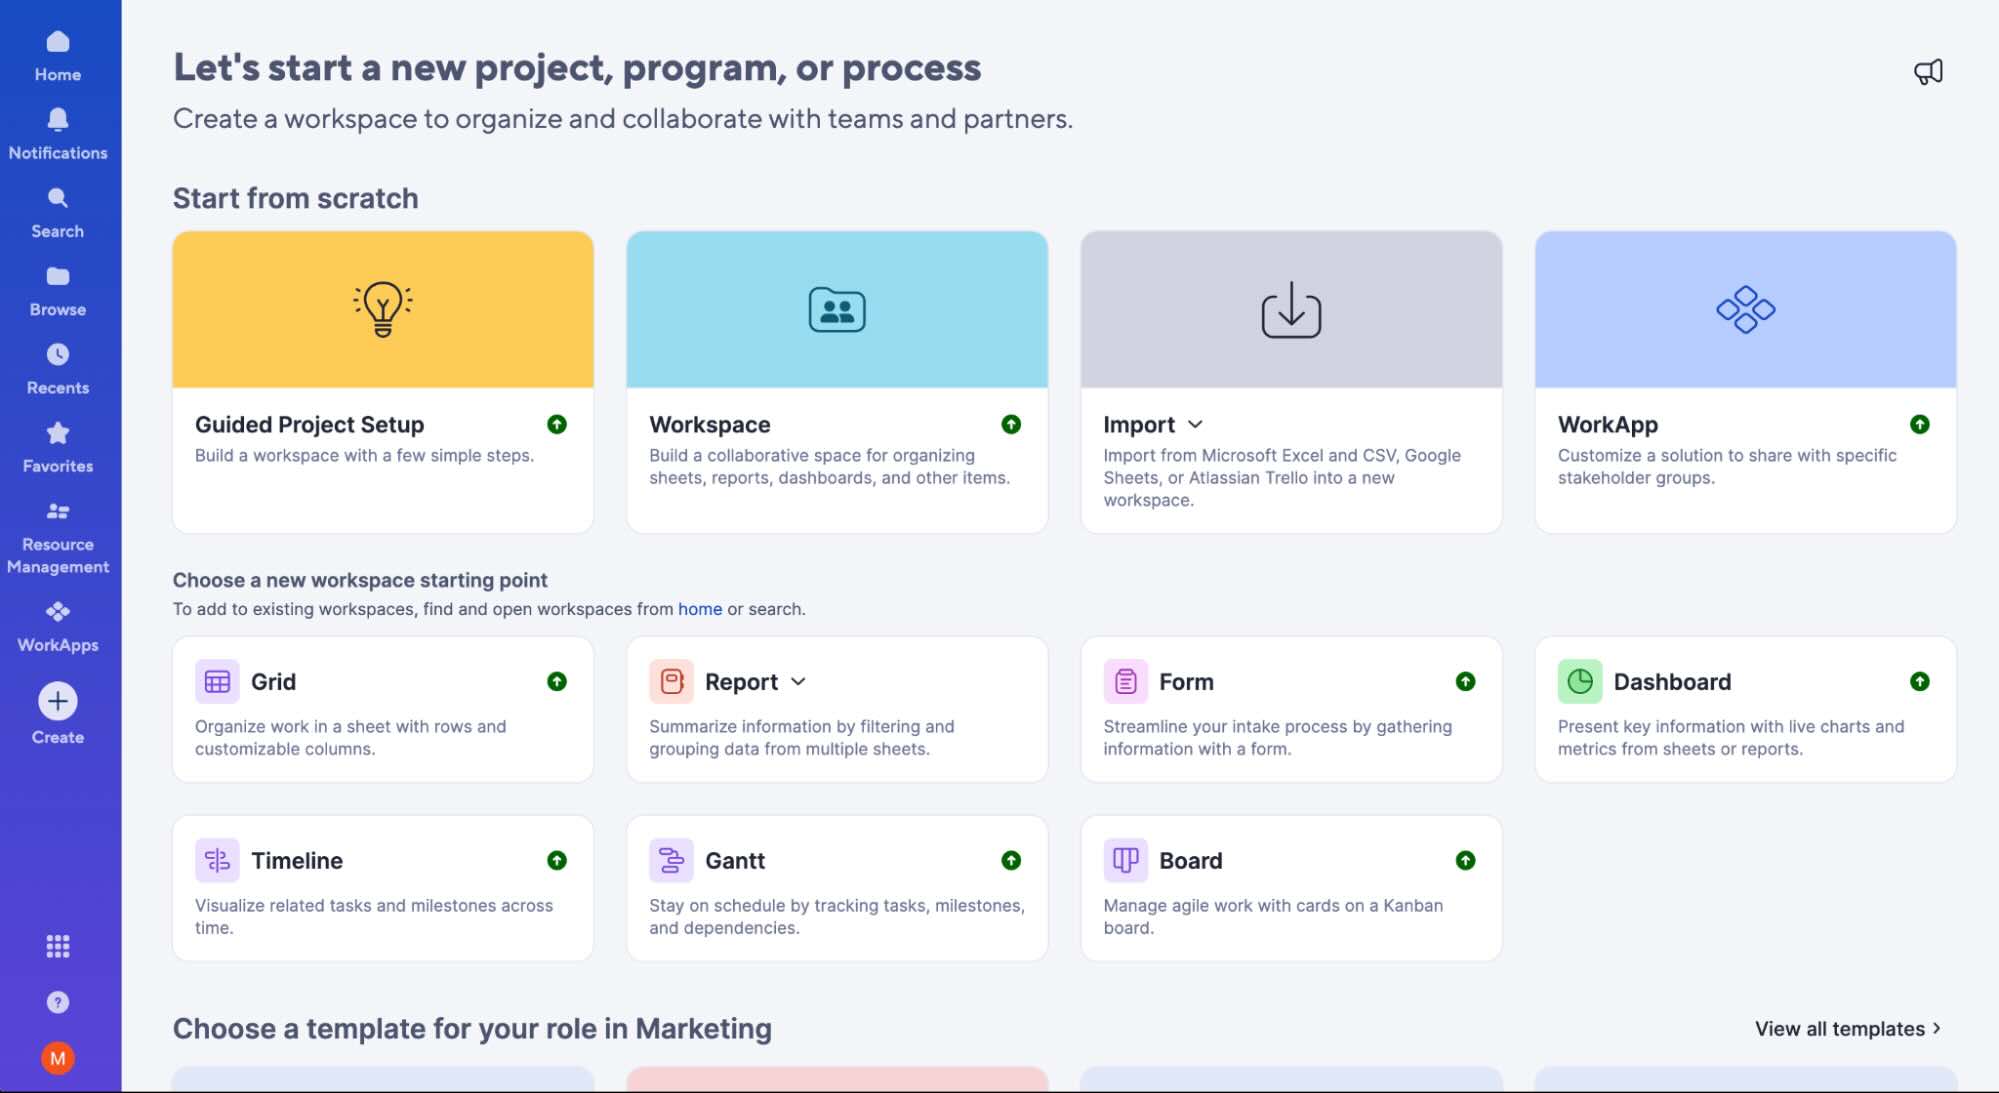Click the Gantt chart icon

point(671,860)
